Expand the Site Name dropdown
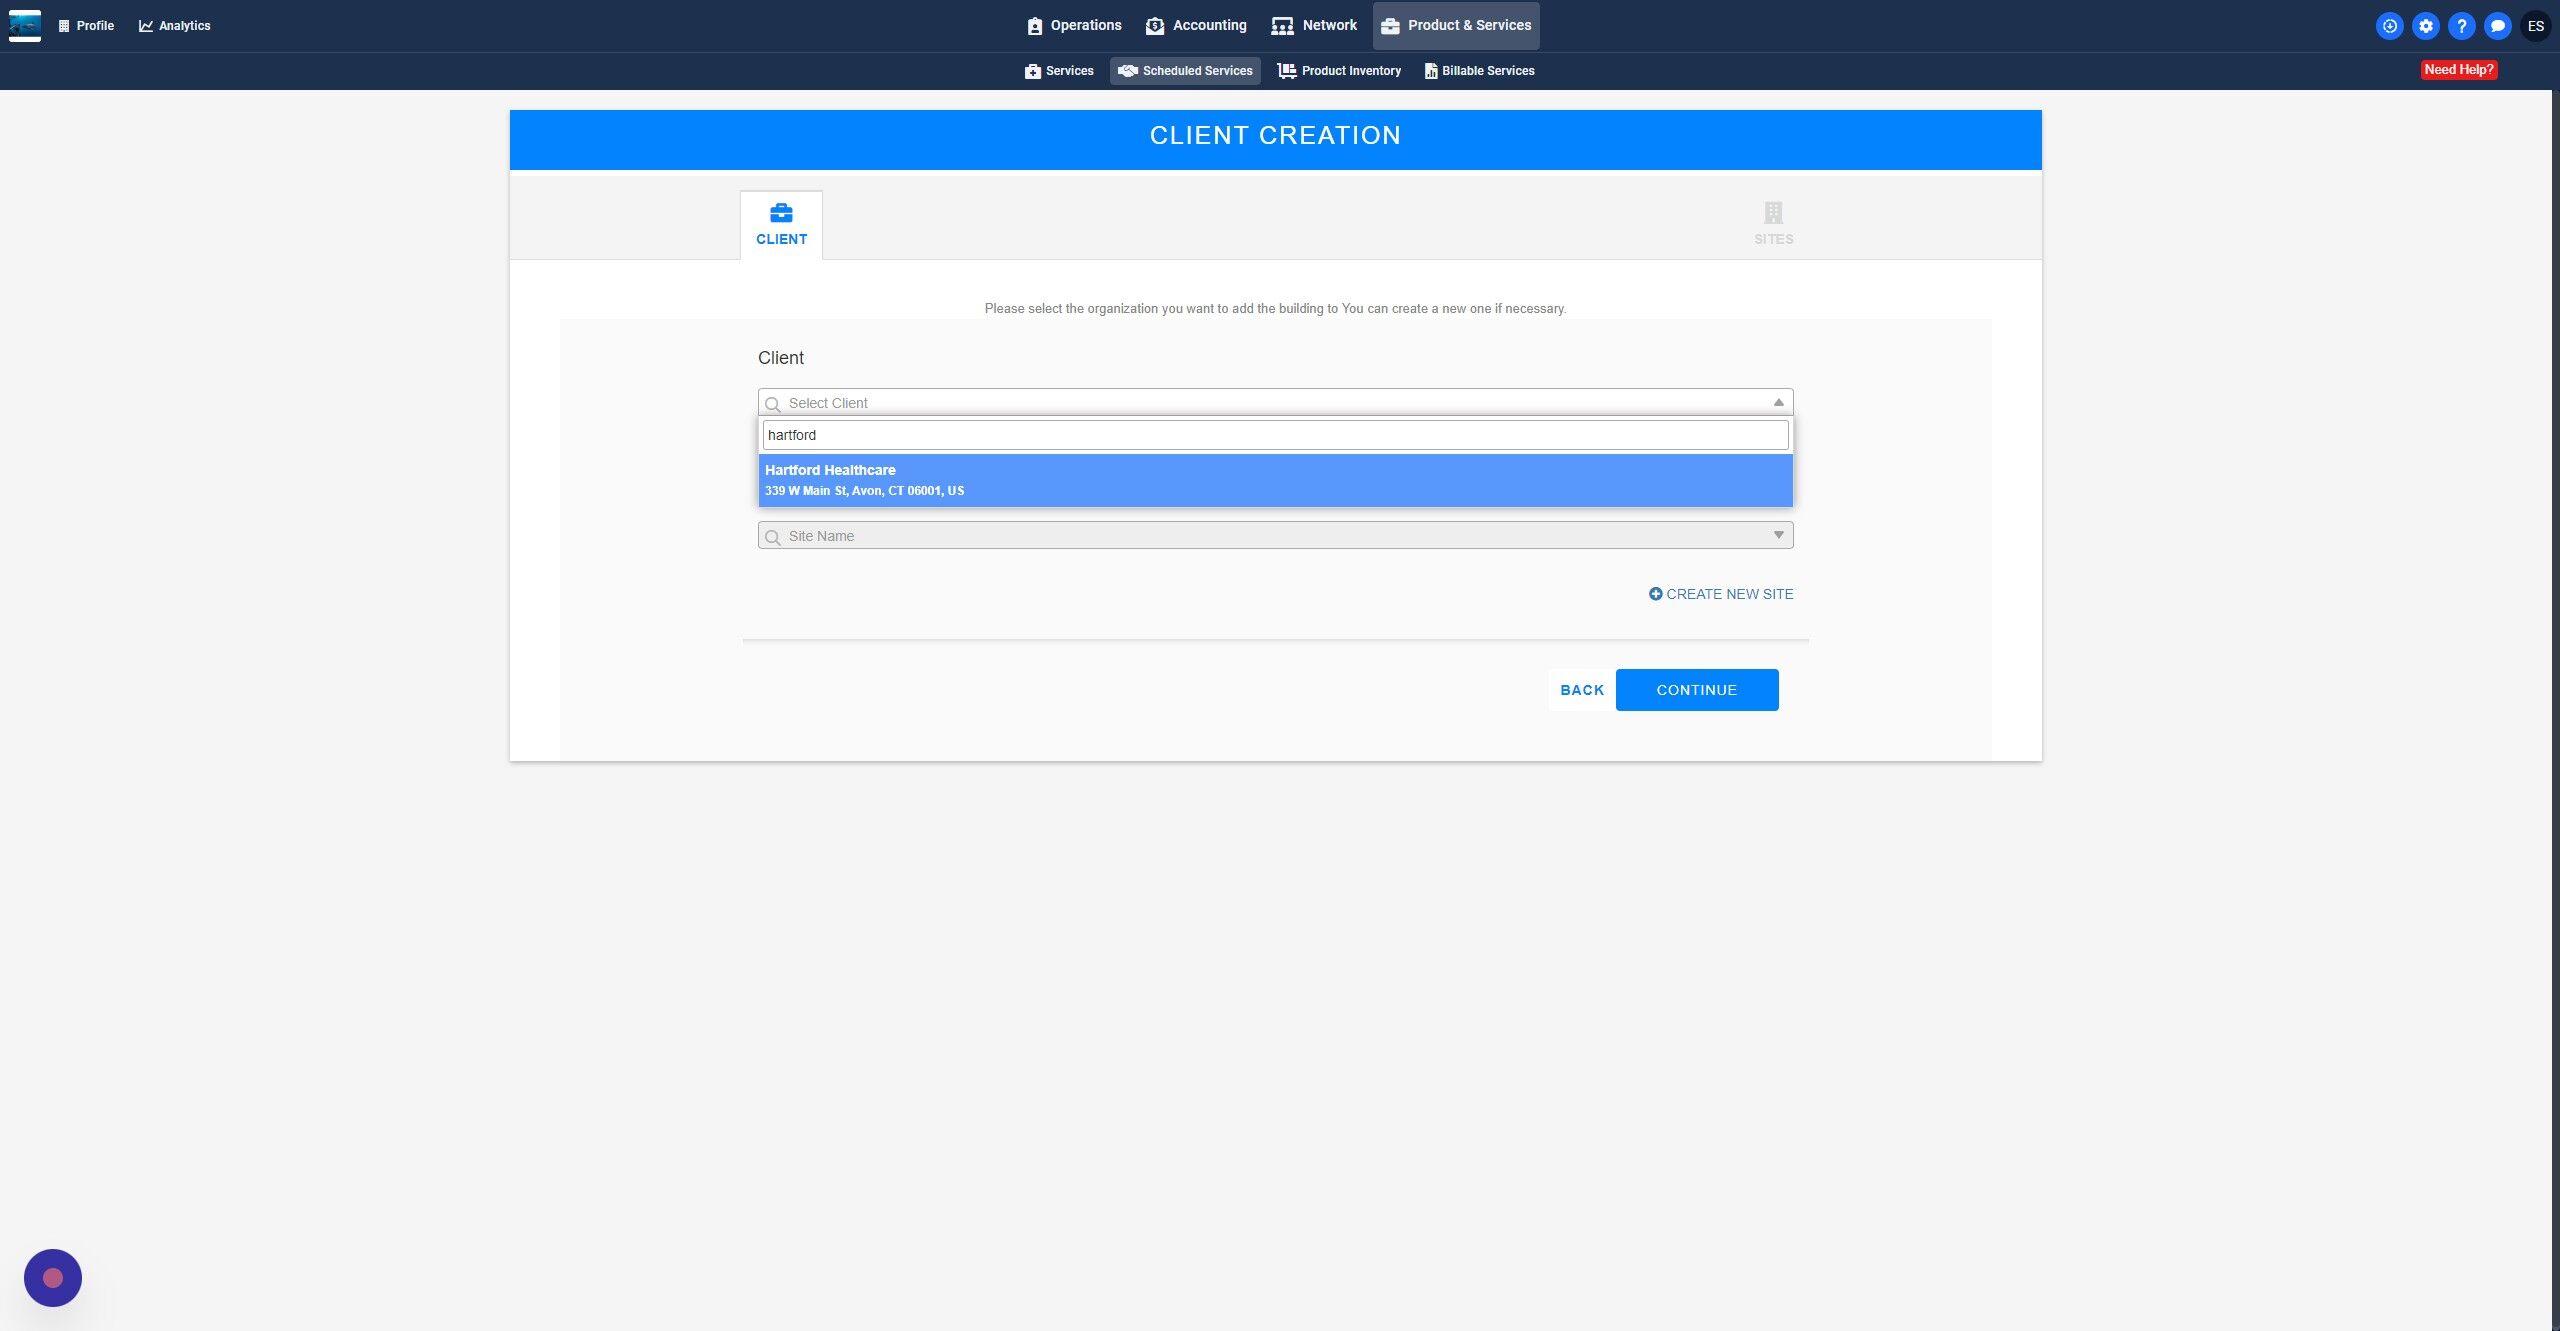This screenshot has width=2560, height=1331. coord(1778,535)
